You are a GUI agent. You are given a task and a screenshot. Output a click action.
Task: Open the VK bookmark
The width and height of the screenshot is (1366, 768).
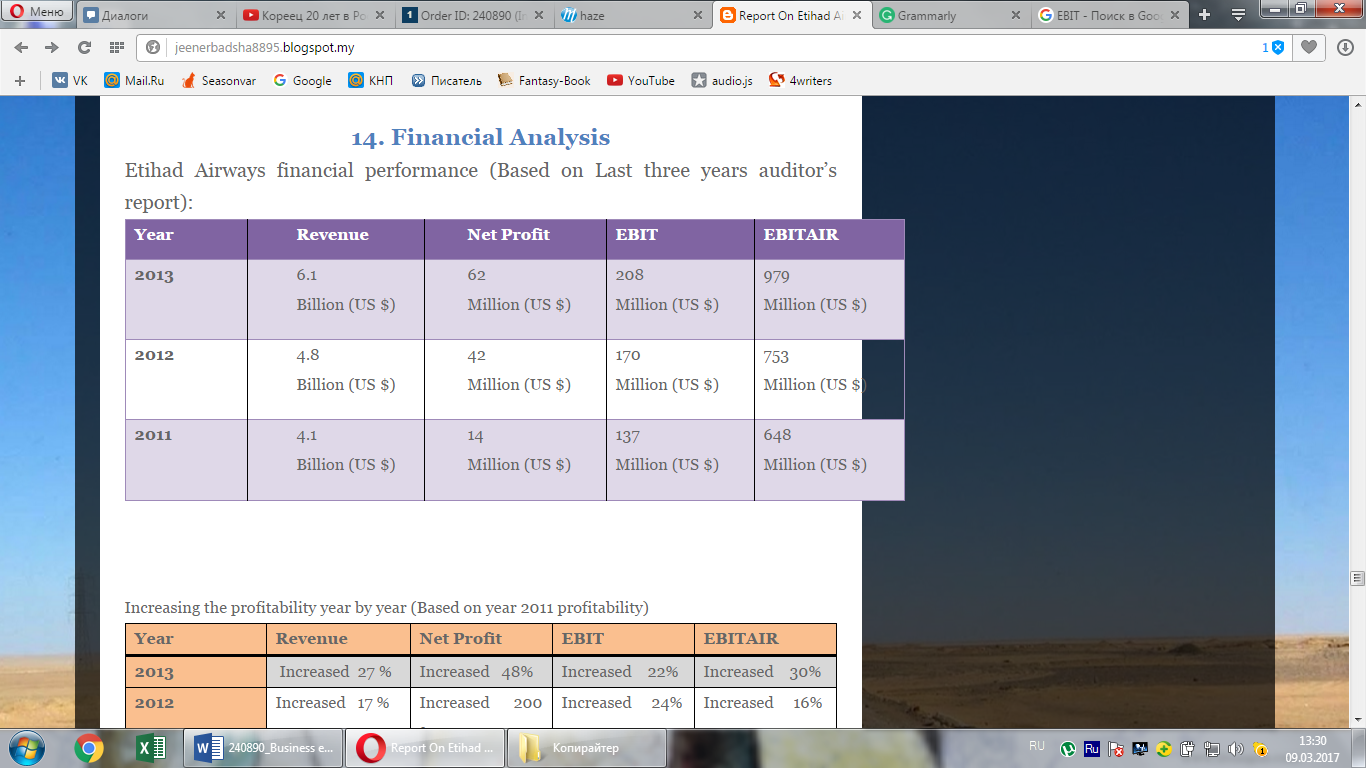pyautogui.click(x=70, y=81)
